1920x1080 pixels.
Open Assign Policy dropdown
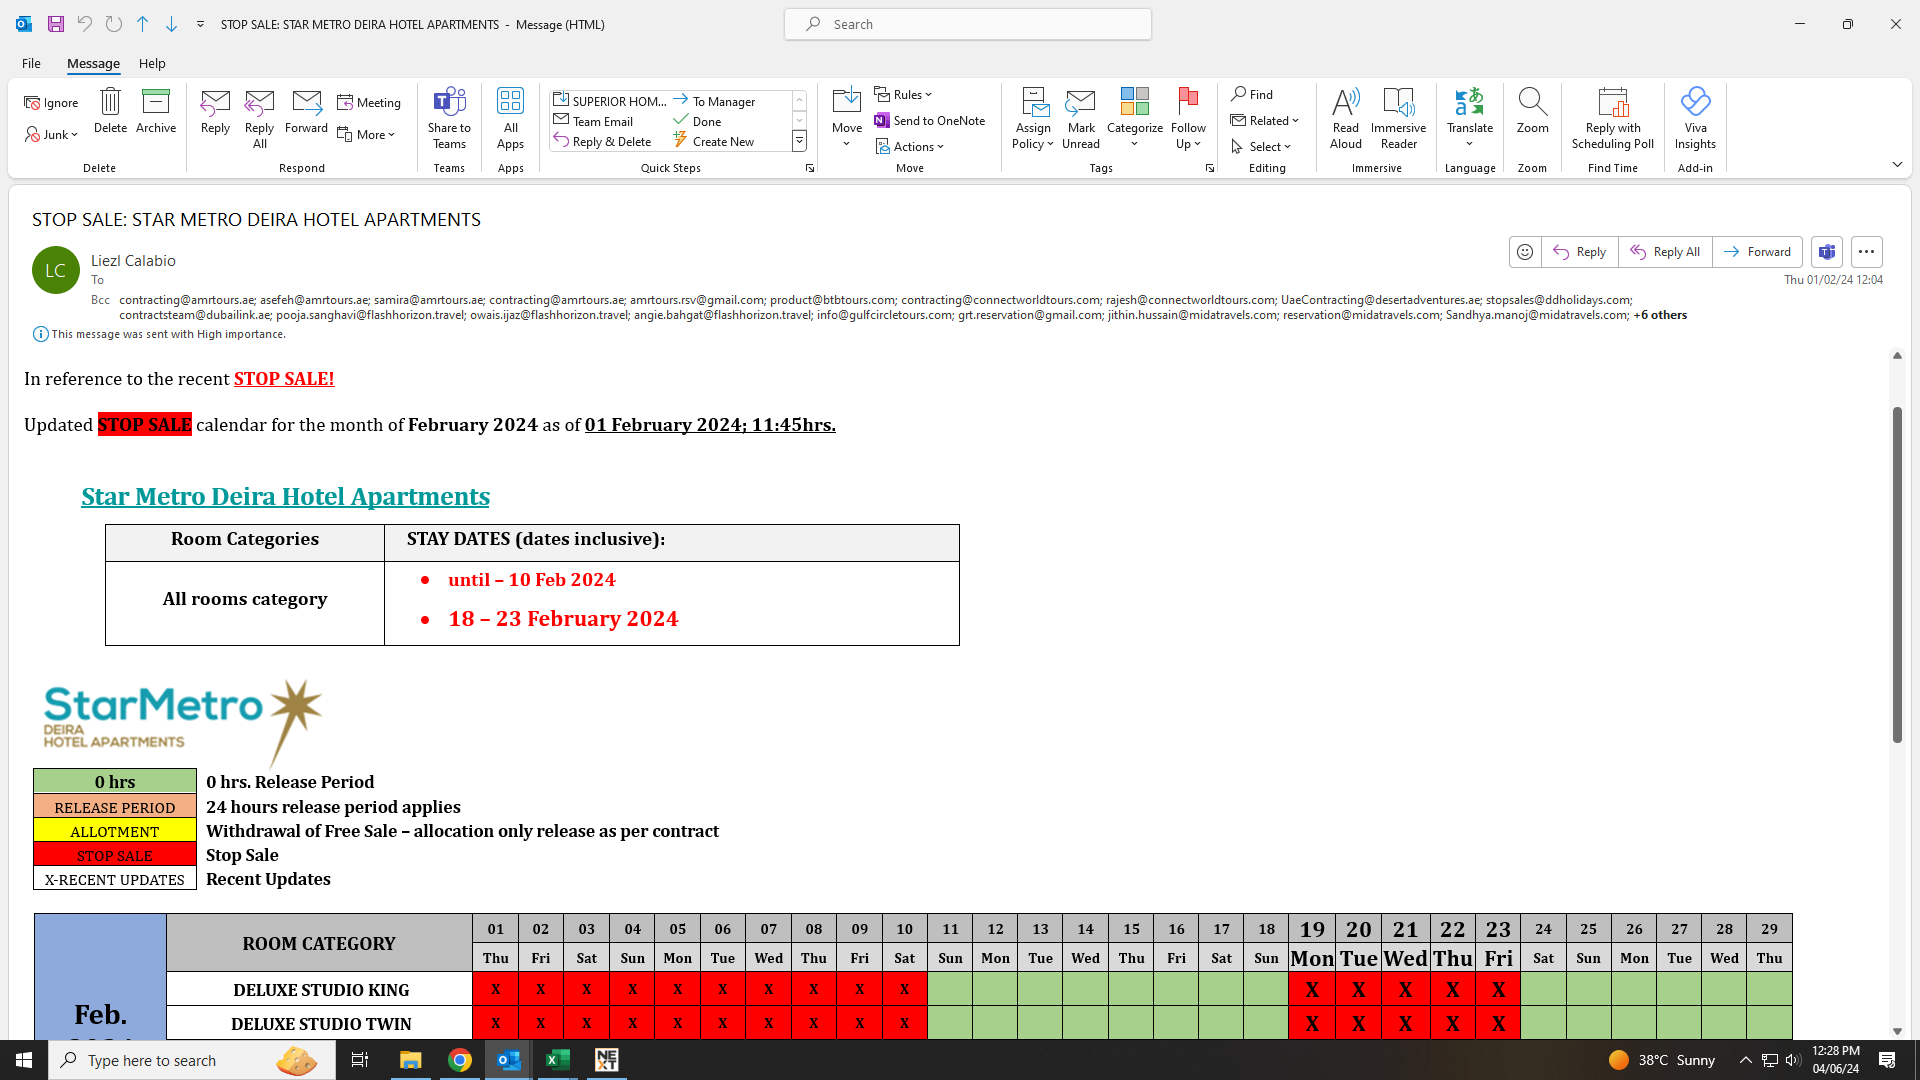click(x=1033, y=118)
